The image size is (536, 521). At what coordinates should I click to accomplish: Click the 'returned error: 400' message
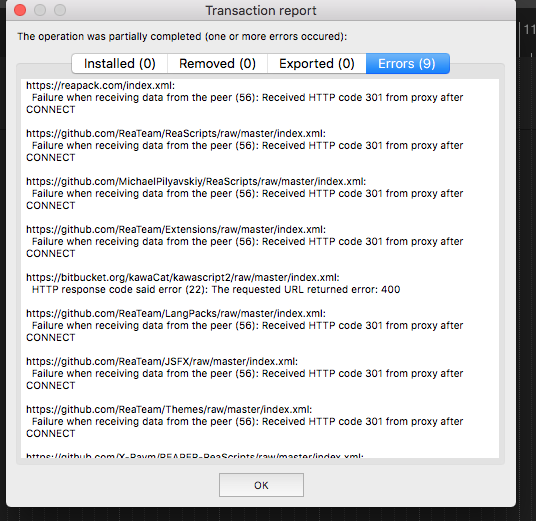point(216,290)
